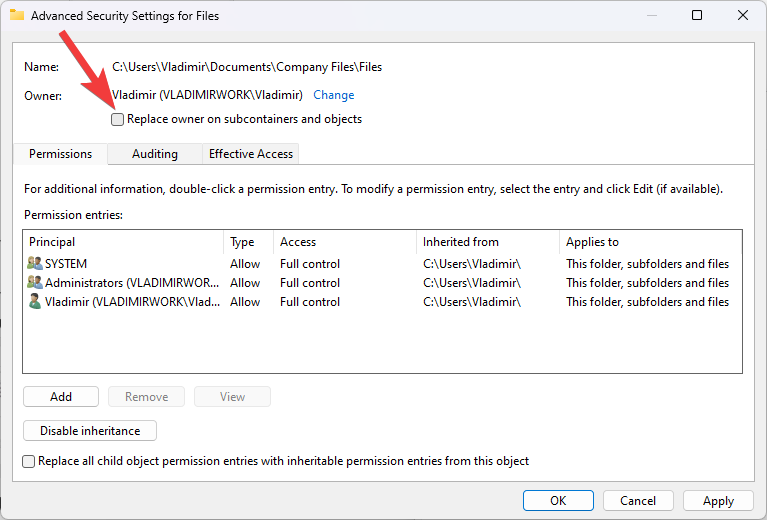This screenshot has height=520, width=767.
Task: Click the Administrators principal group icon
Action: pos(35,283)
